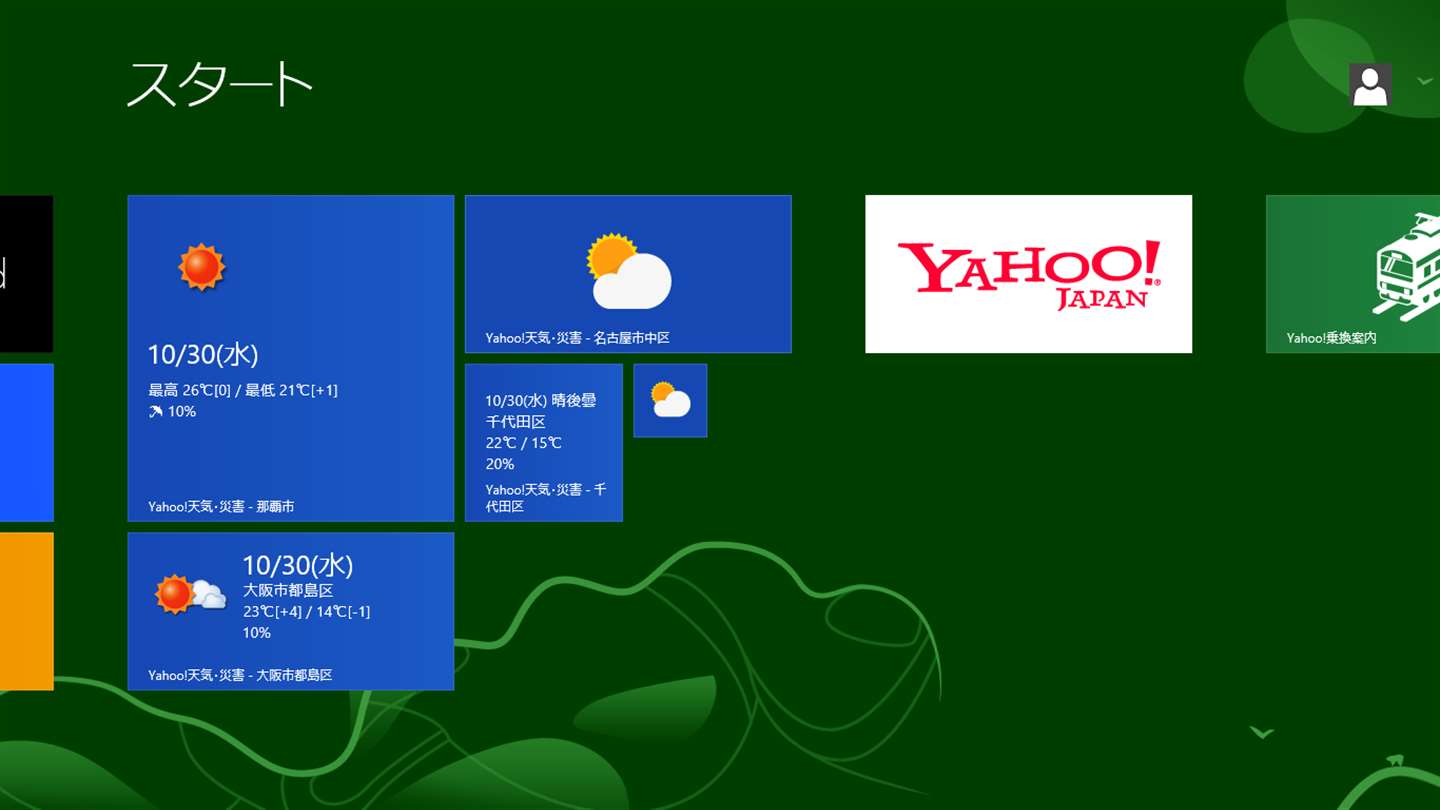The height and width of the screenshot is (810, 1440).
Task: Open the partially visible black tile
Action: click(x=26, y=274)
